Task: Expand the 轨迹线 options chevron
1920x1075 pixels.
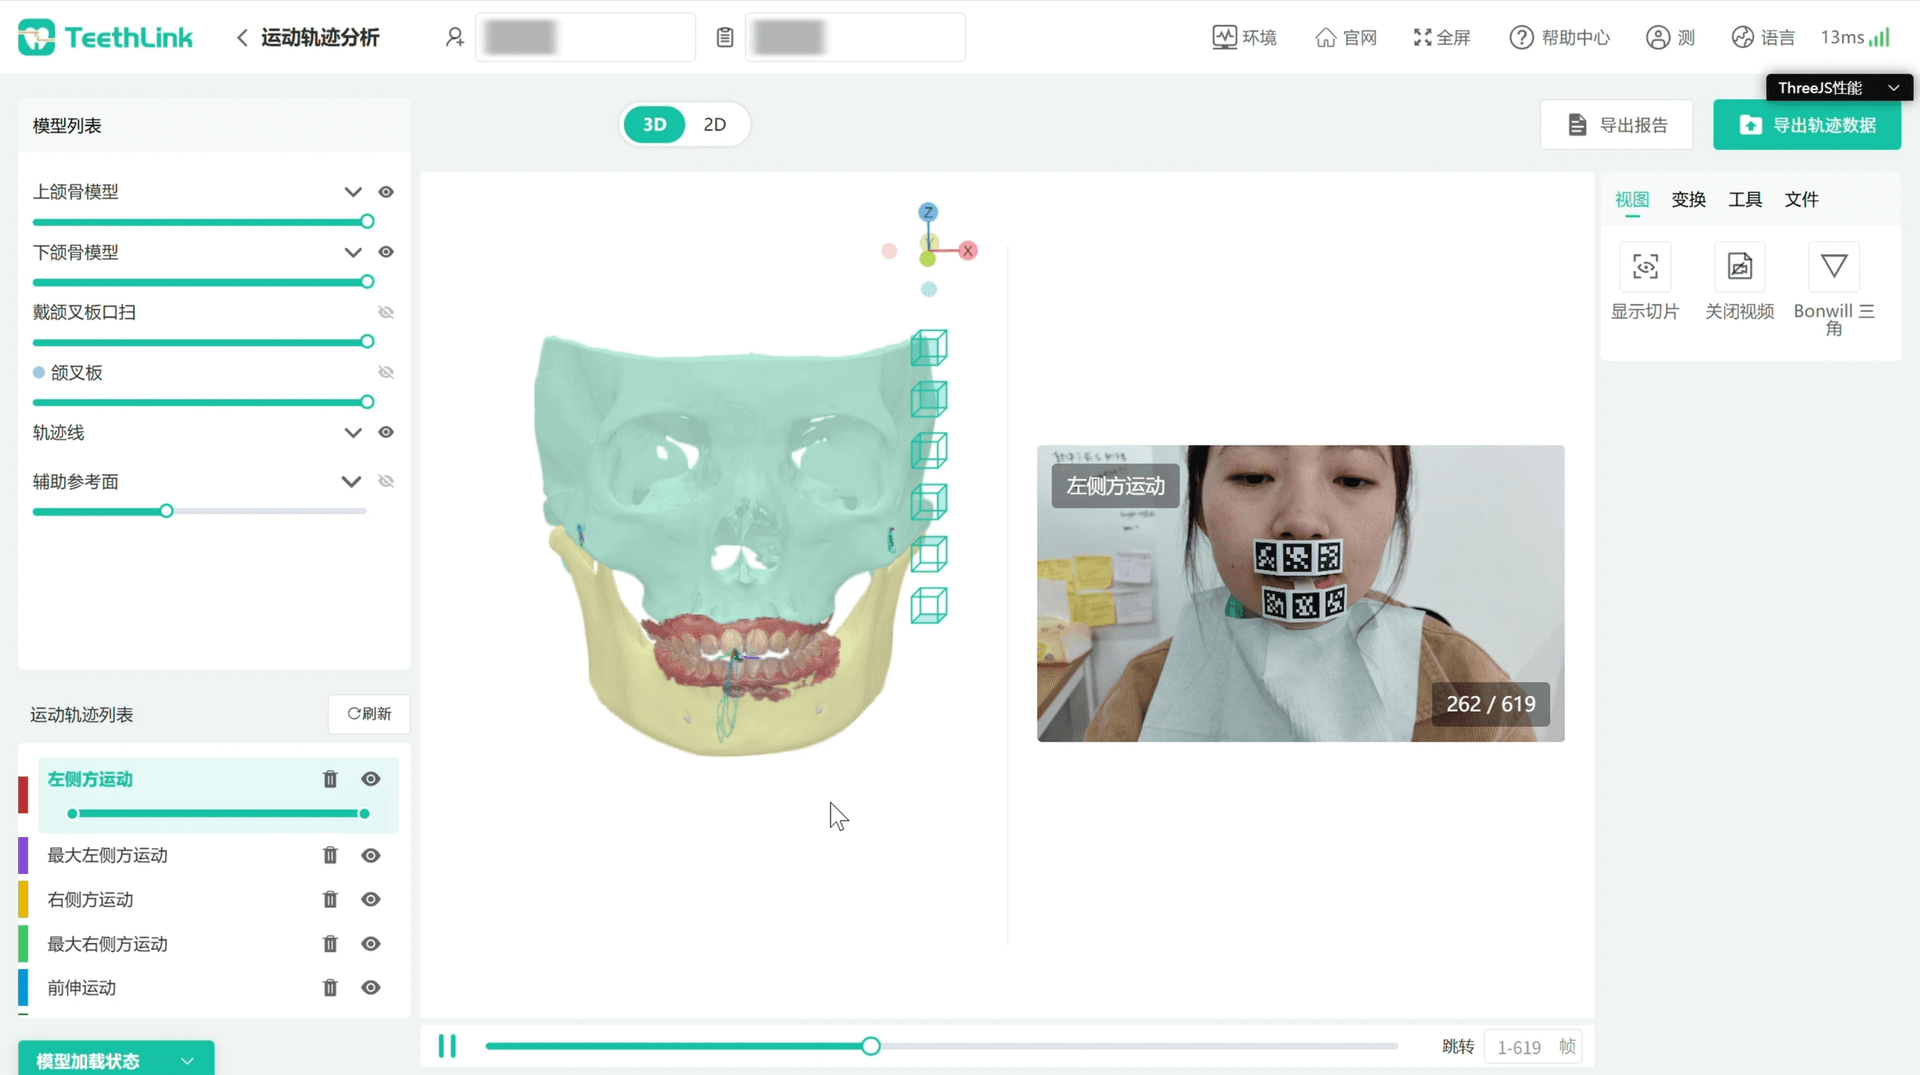Action: click(x=353, y=433)
